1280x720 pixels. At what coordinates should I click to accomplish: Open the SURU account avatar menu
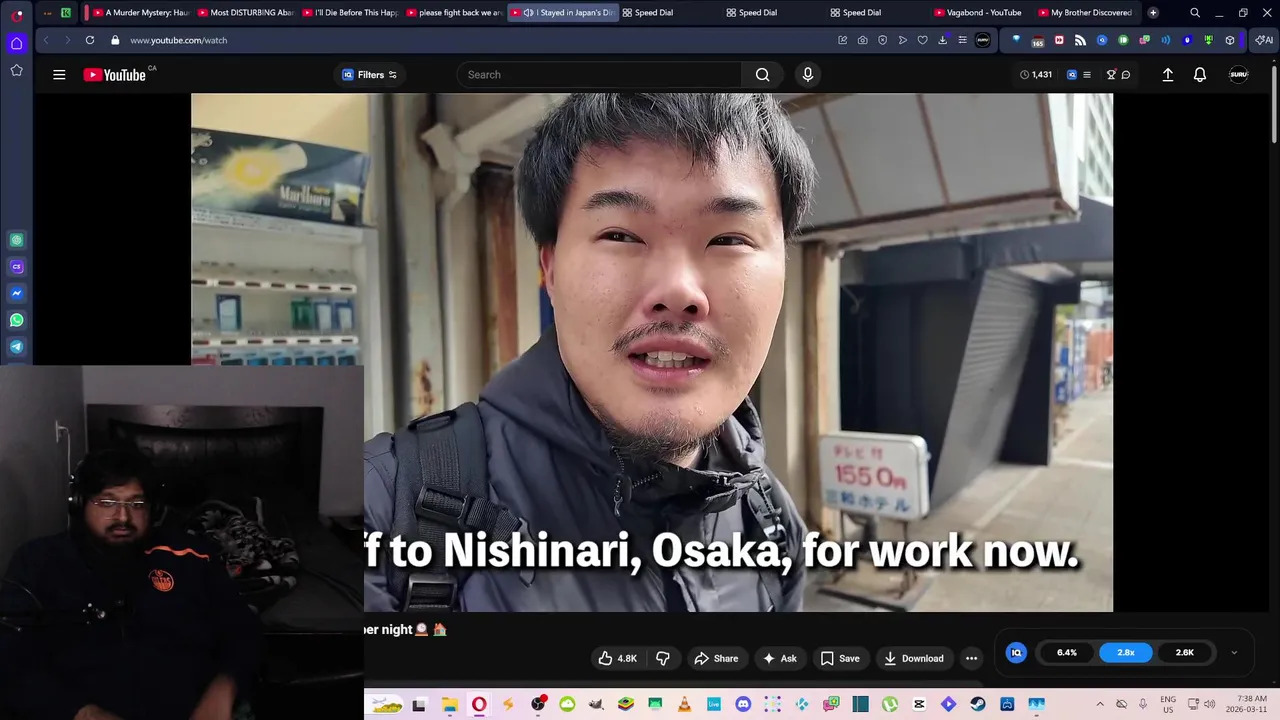(1239, 75)
